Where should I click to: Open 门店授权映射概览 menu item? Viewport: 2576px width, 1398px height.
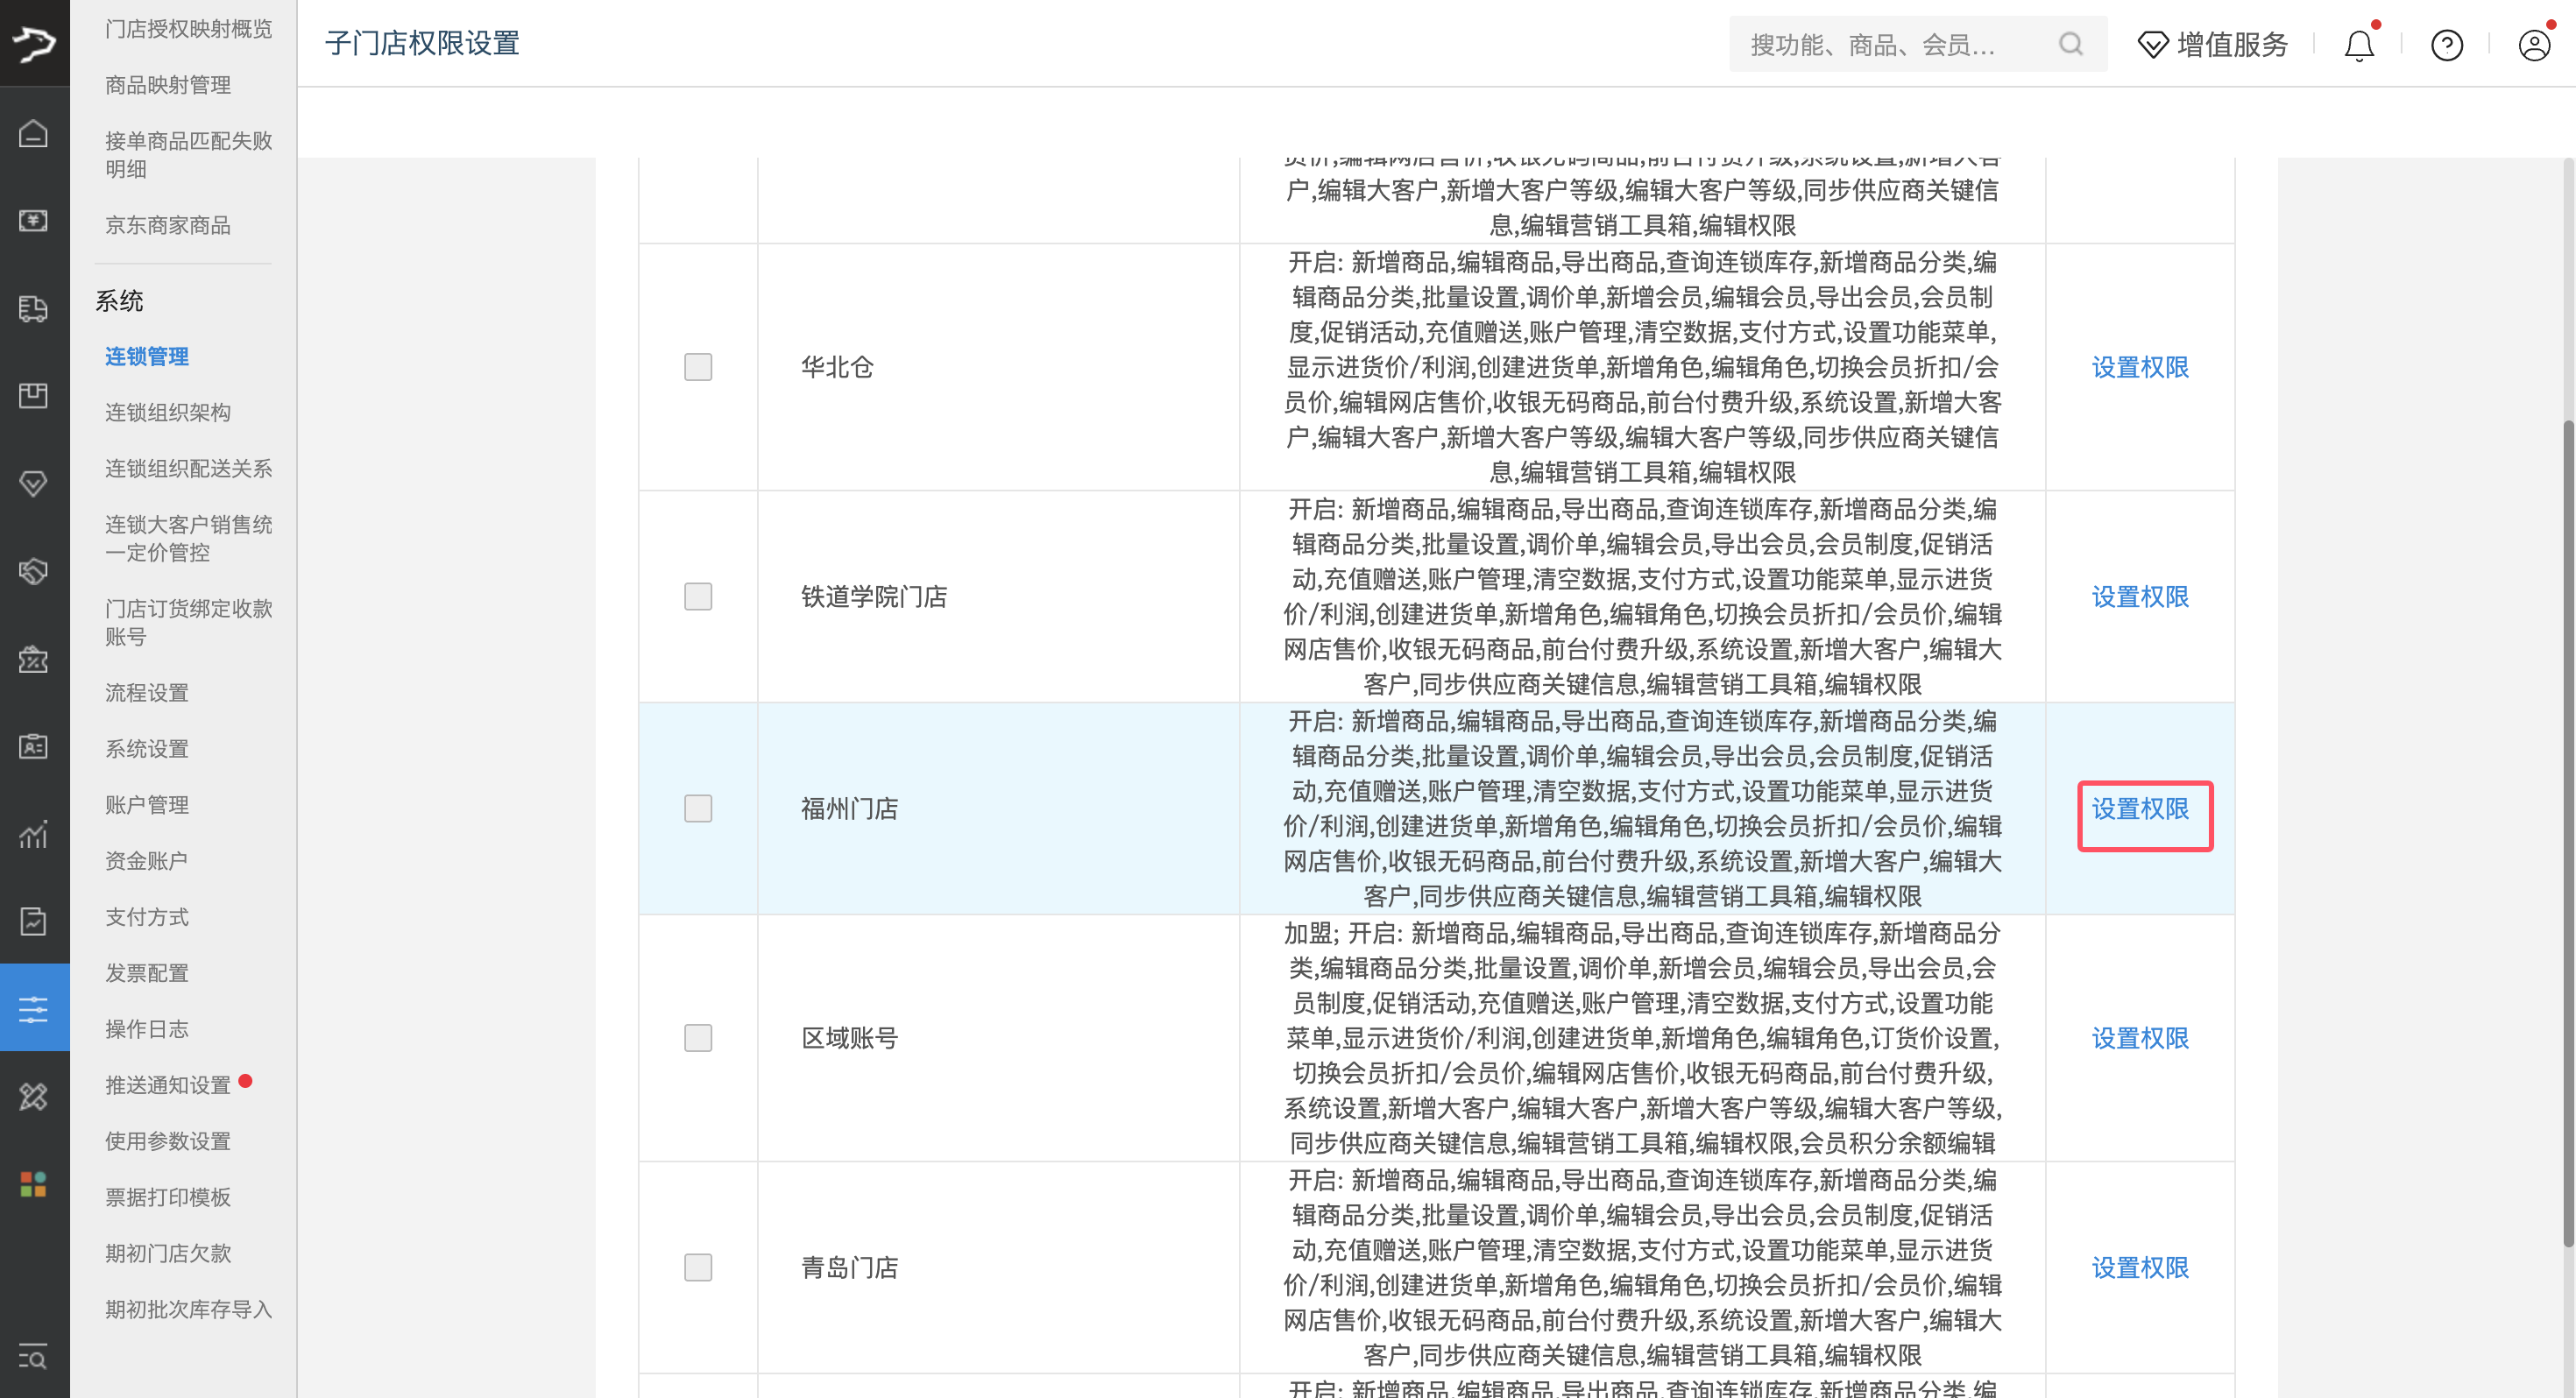[x=188, y=29]
